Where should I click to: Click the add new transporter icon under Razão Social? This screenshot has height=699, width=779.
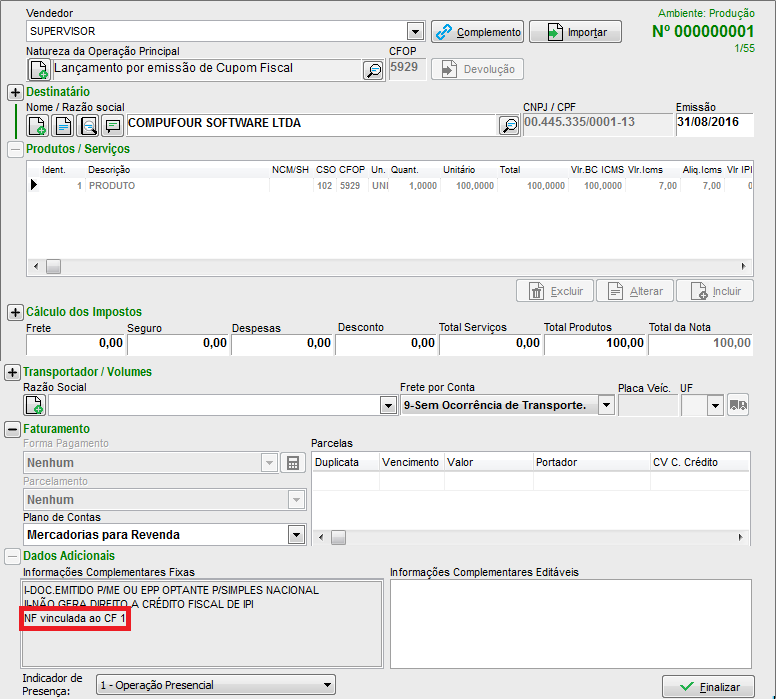[36, 405]
